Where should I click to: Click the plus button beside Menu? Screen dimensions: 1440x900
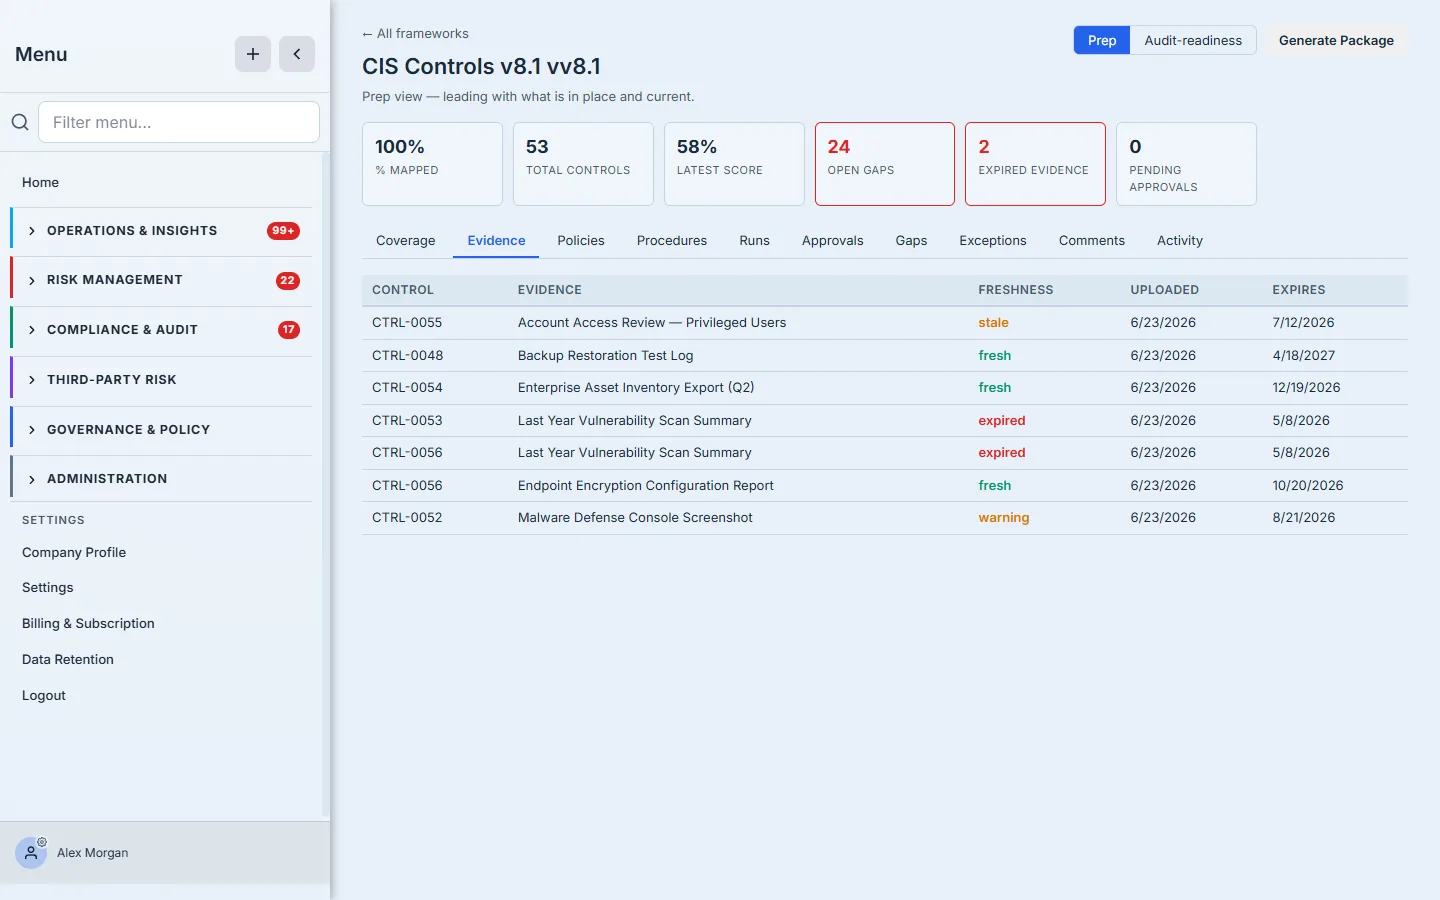[x=253, y=54]
